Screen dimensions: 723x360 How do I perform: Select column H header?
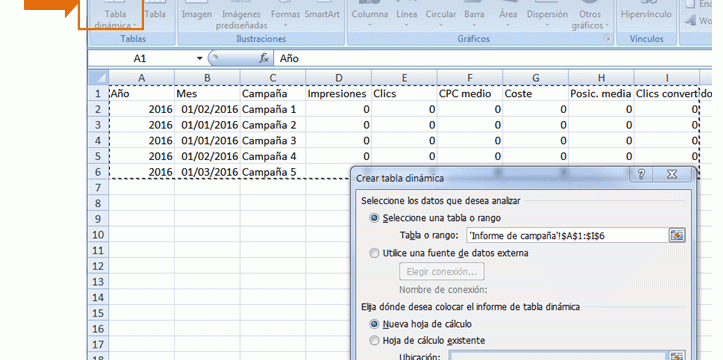pyautogui.click(x=601, y=78)
